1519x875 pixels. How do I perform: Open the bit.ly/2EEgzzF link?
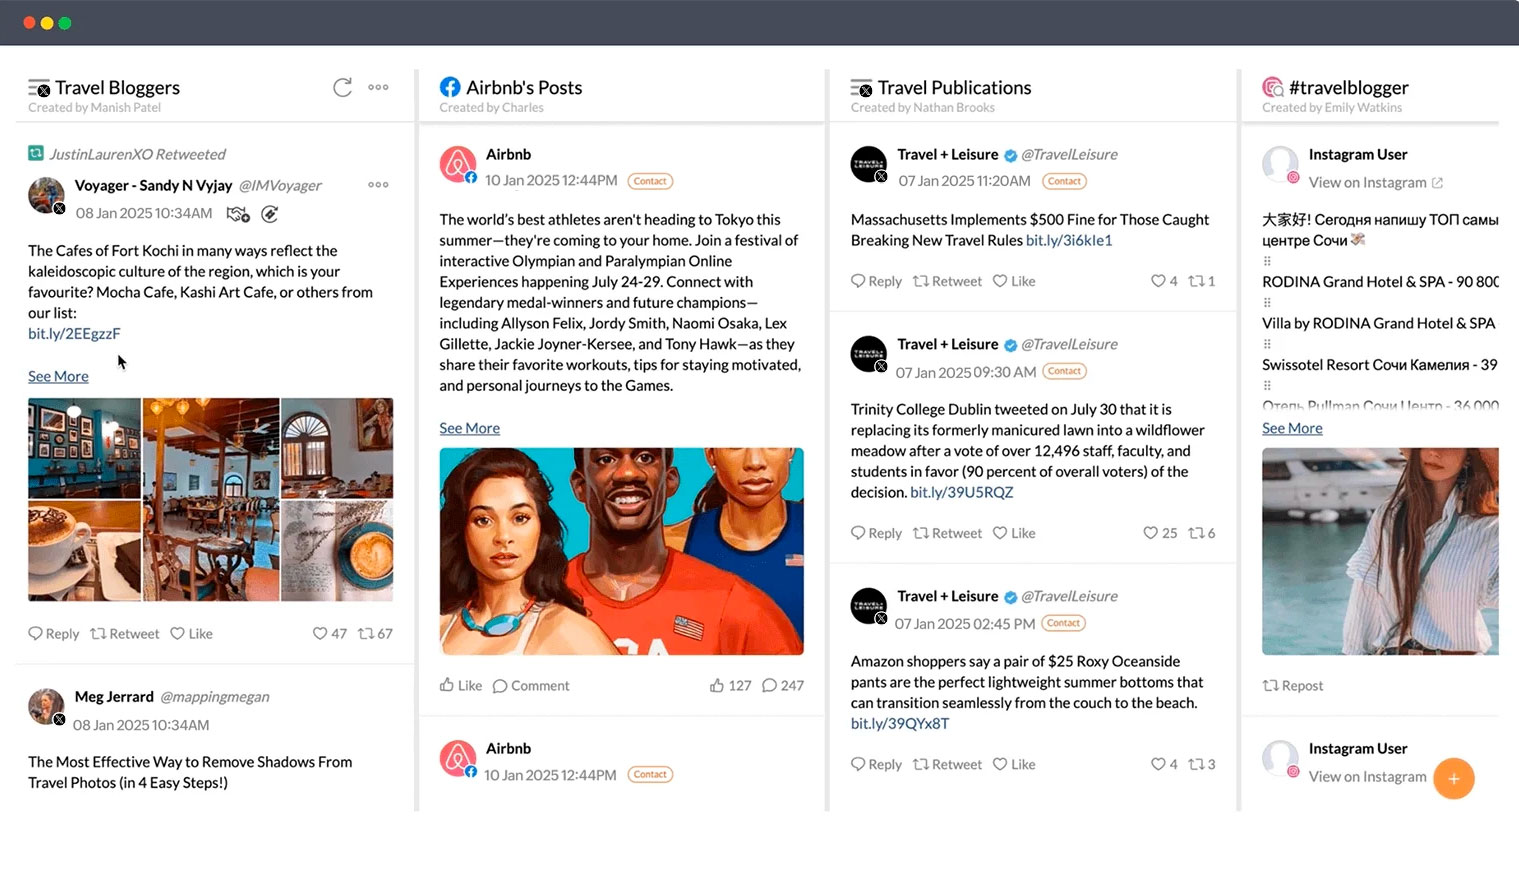74,334
